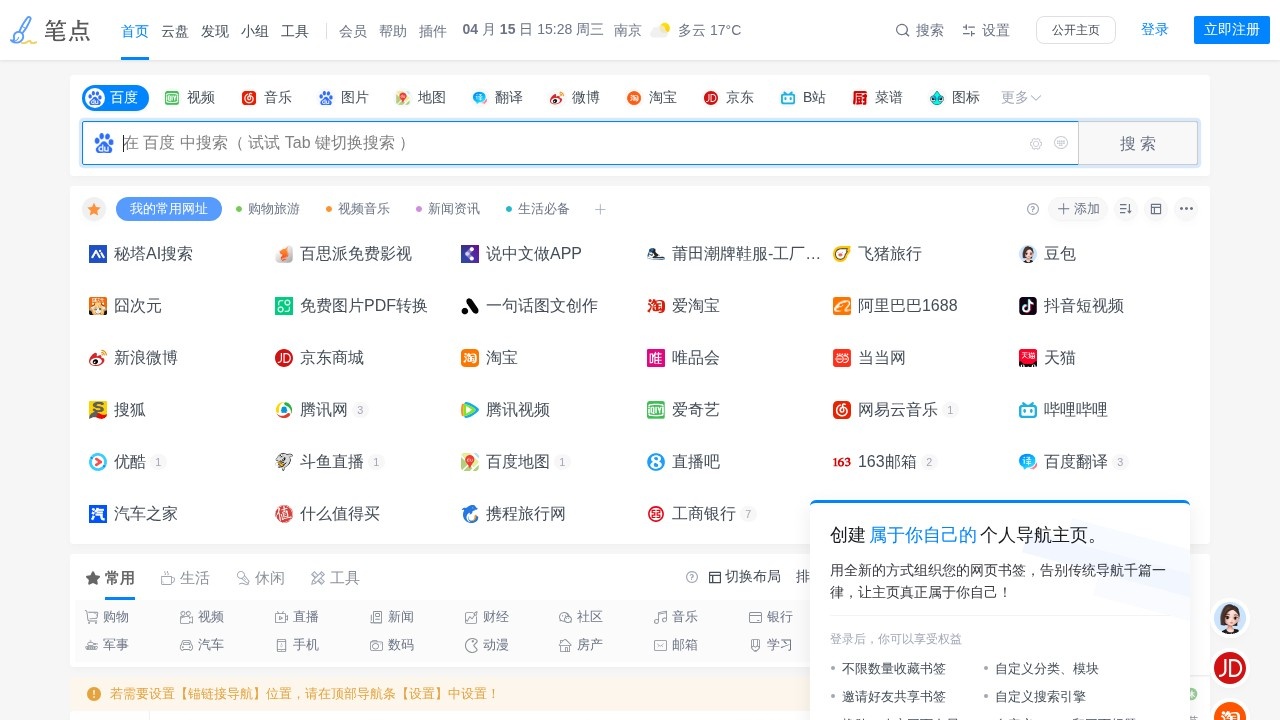Expand the 更多 search engines dropdown
The height and width of the screenshot is (720, 1280).
pos(1021,98)
